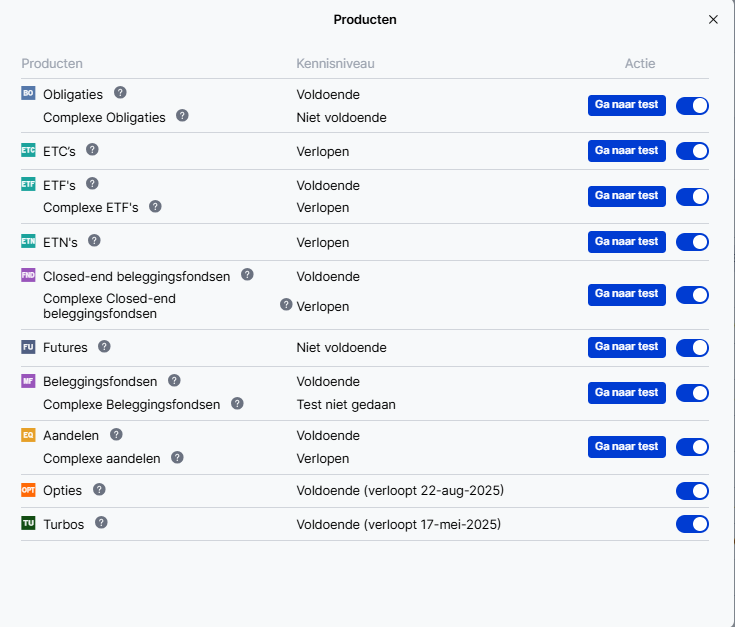Click the help icon next to Obligaties
Screen dimensions: 735x627
120,93
